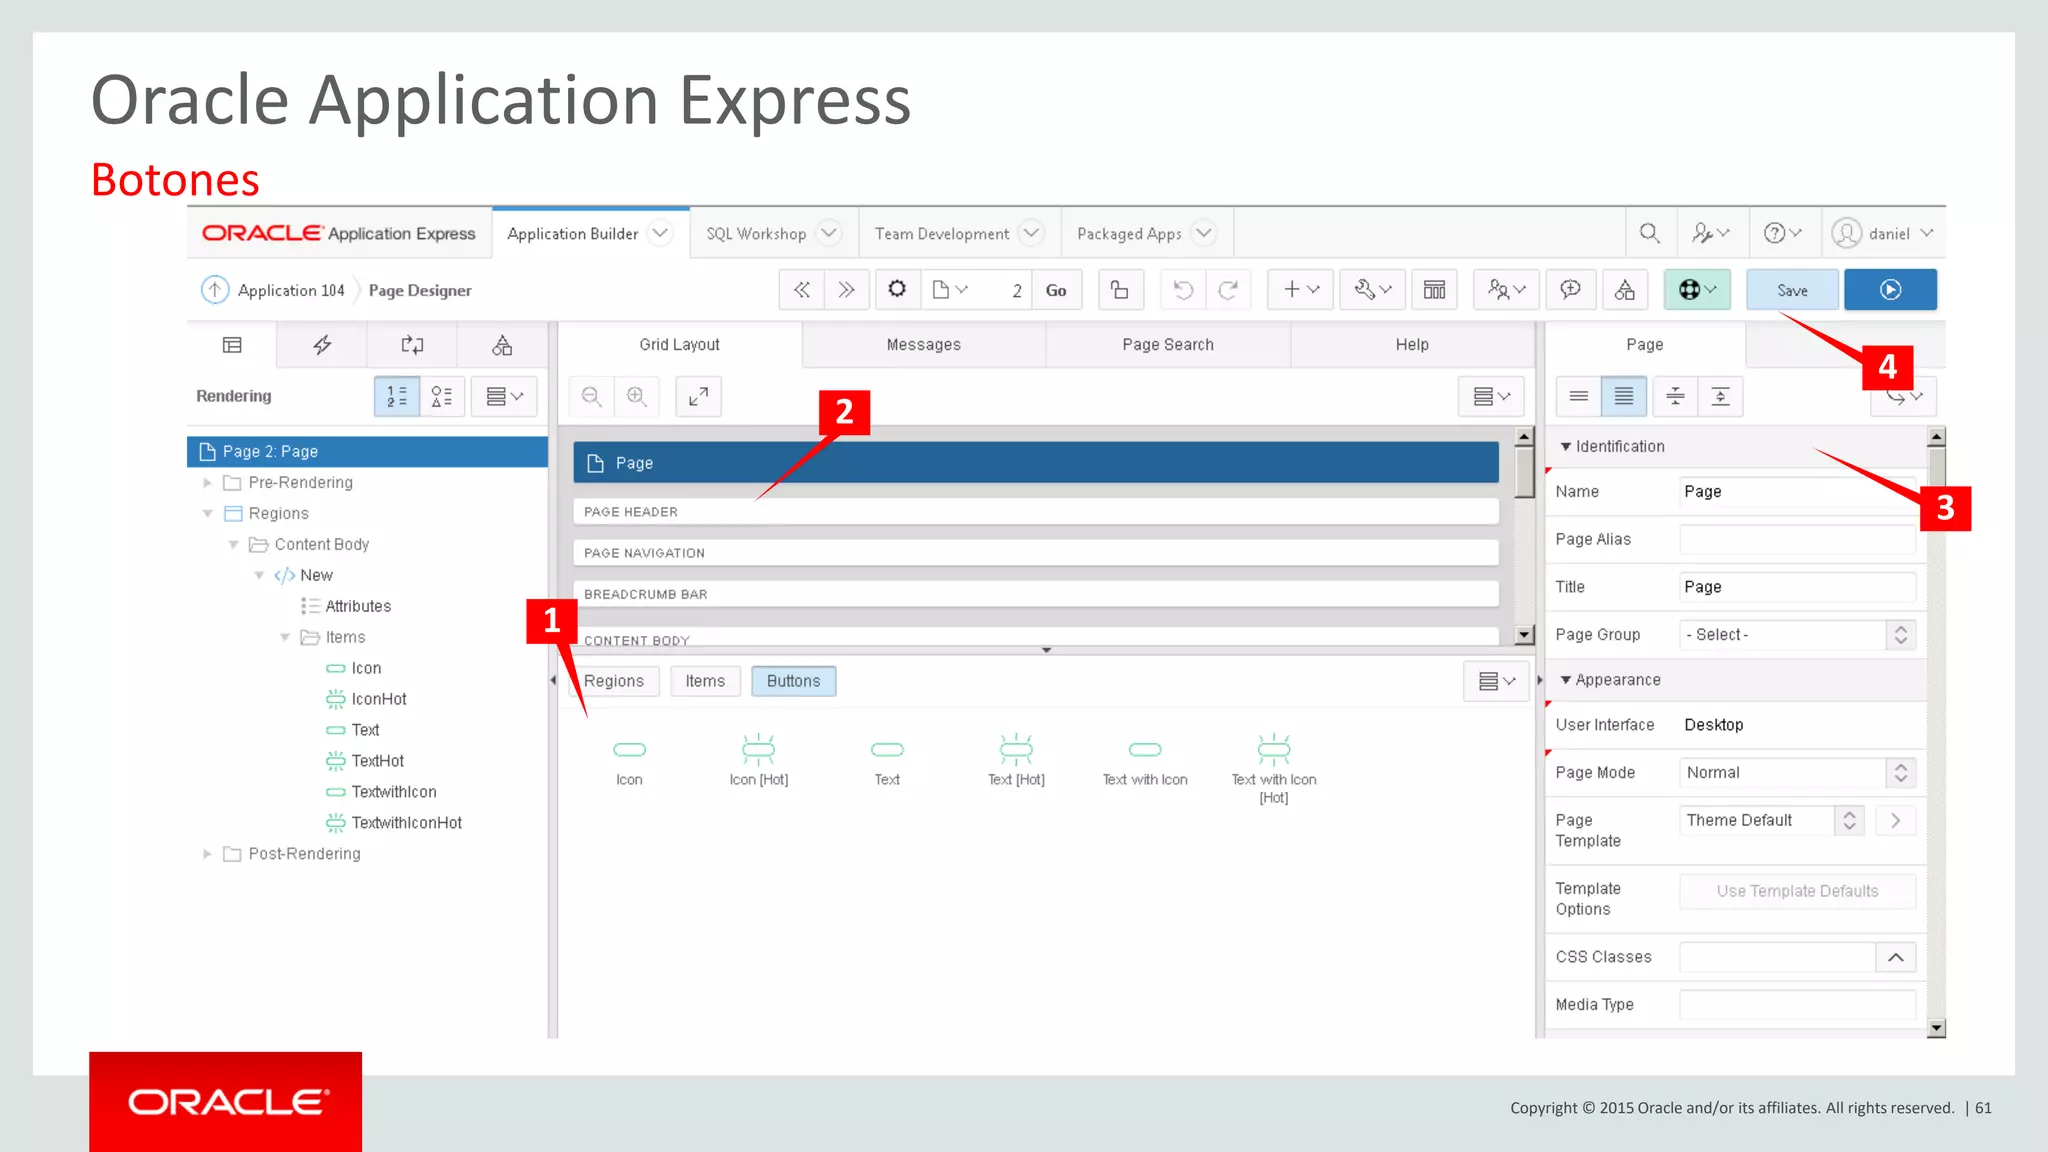The height and width of the screenshot is (1152, 2048).
Task: Switch to the Messages tab
Action: tap(923, 344)
